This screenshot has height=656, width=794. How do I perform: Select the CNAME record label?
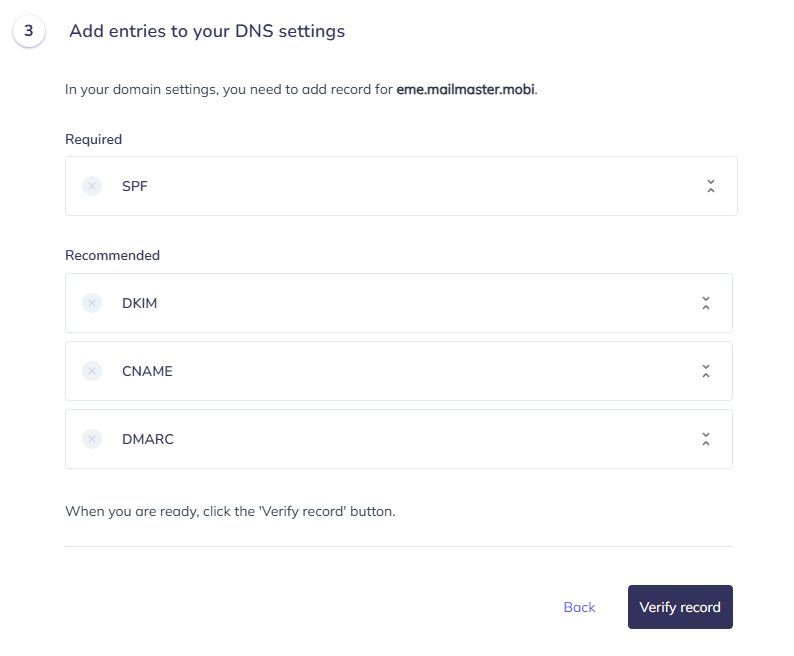pos(147,371)
